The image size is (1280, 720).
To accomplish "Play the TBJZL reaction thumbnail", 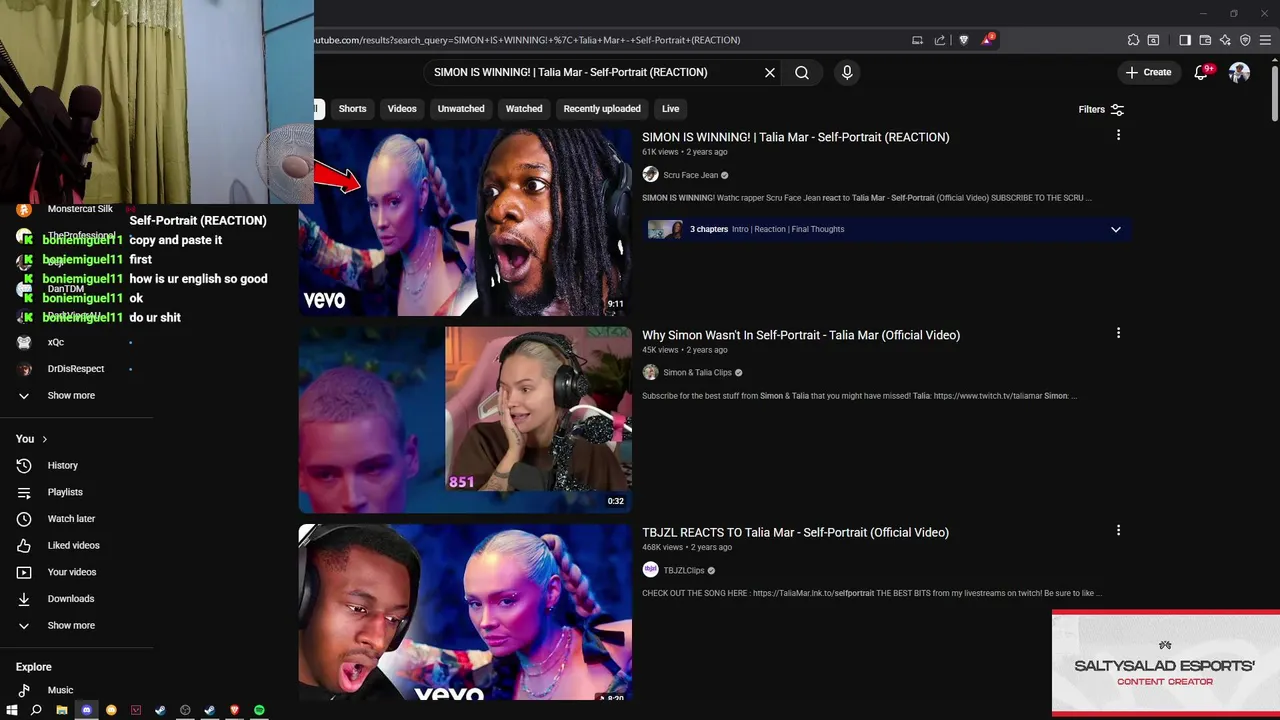I will pos(465,612).
